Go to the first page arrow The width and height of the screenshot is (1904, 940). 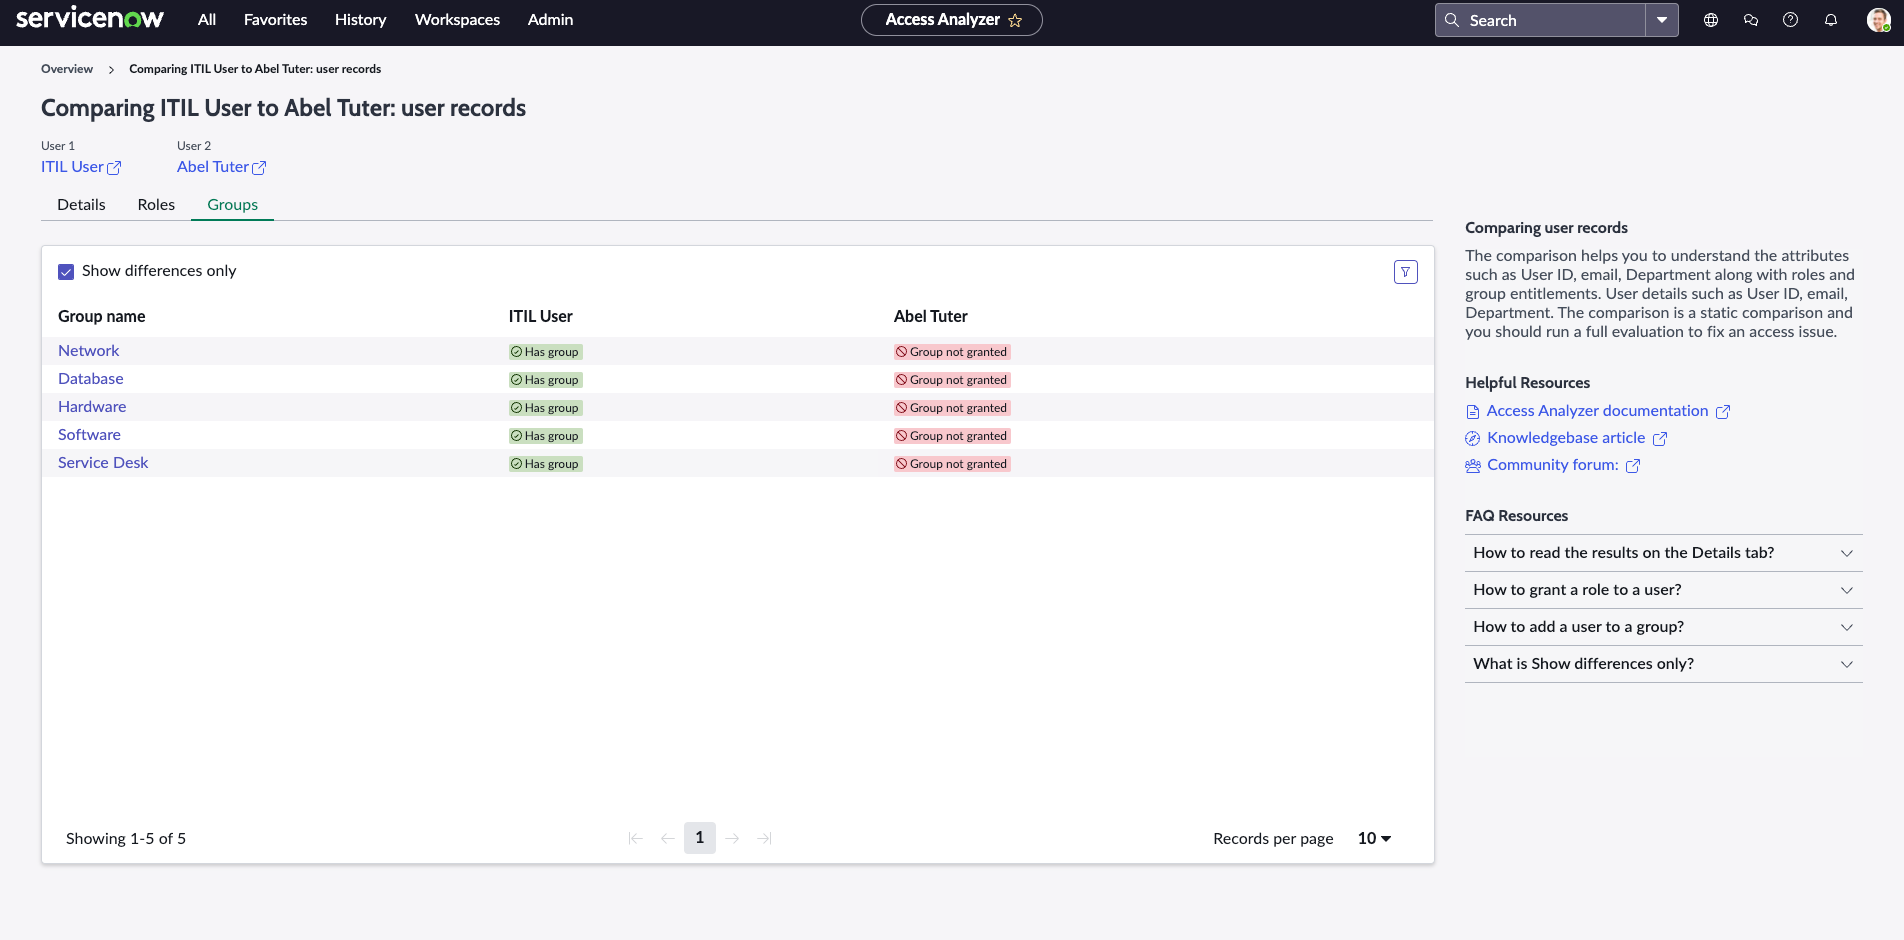tap(636, 838)
